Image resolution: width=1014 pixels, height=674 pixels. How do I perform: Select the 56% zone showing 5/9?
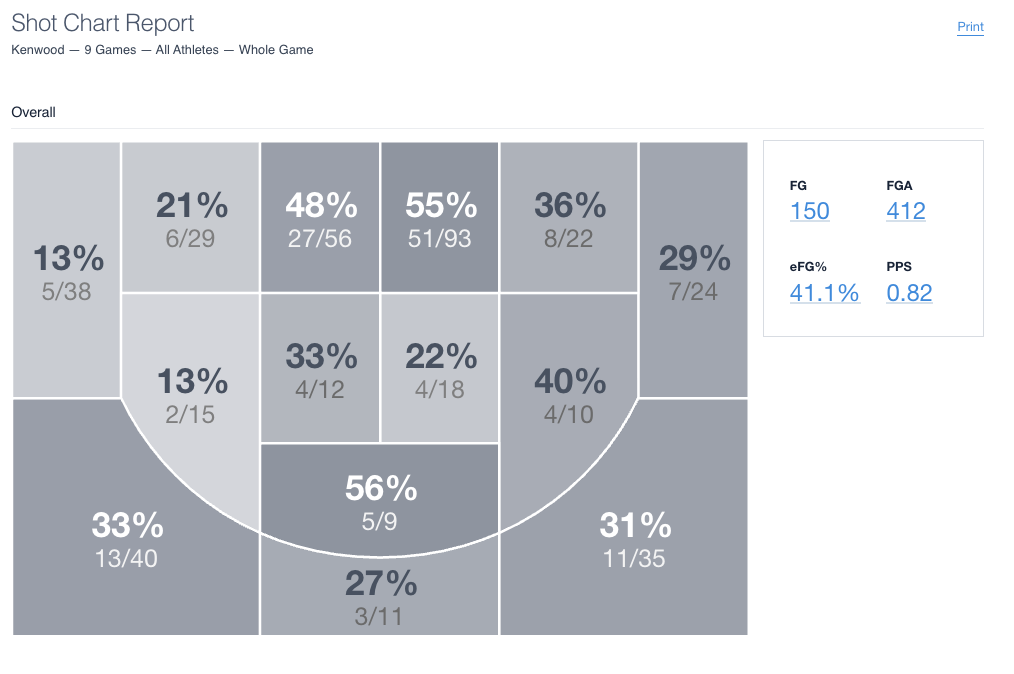tap(380, 500)
